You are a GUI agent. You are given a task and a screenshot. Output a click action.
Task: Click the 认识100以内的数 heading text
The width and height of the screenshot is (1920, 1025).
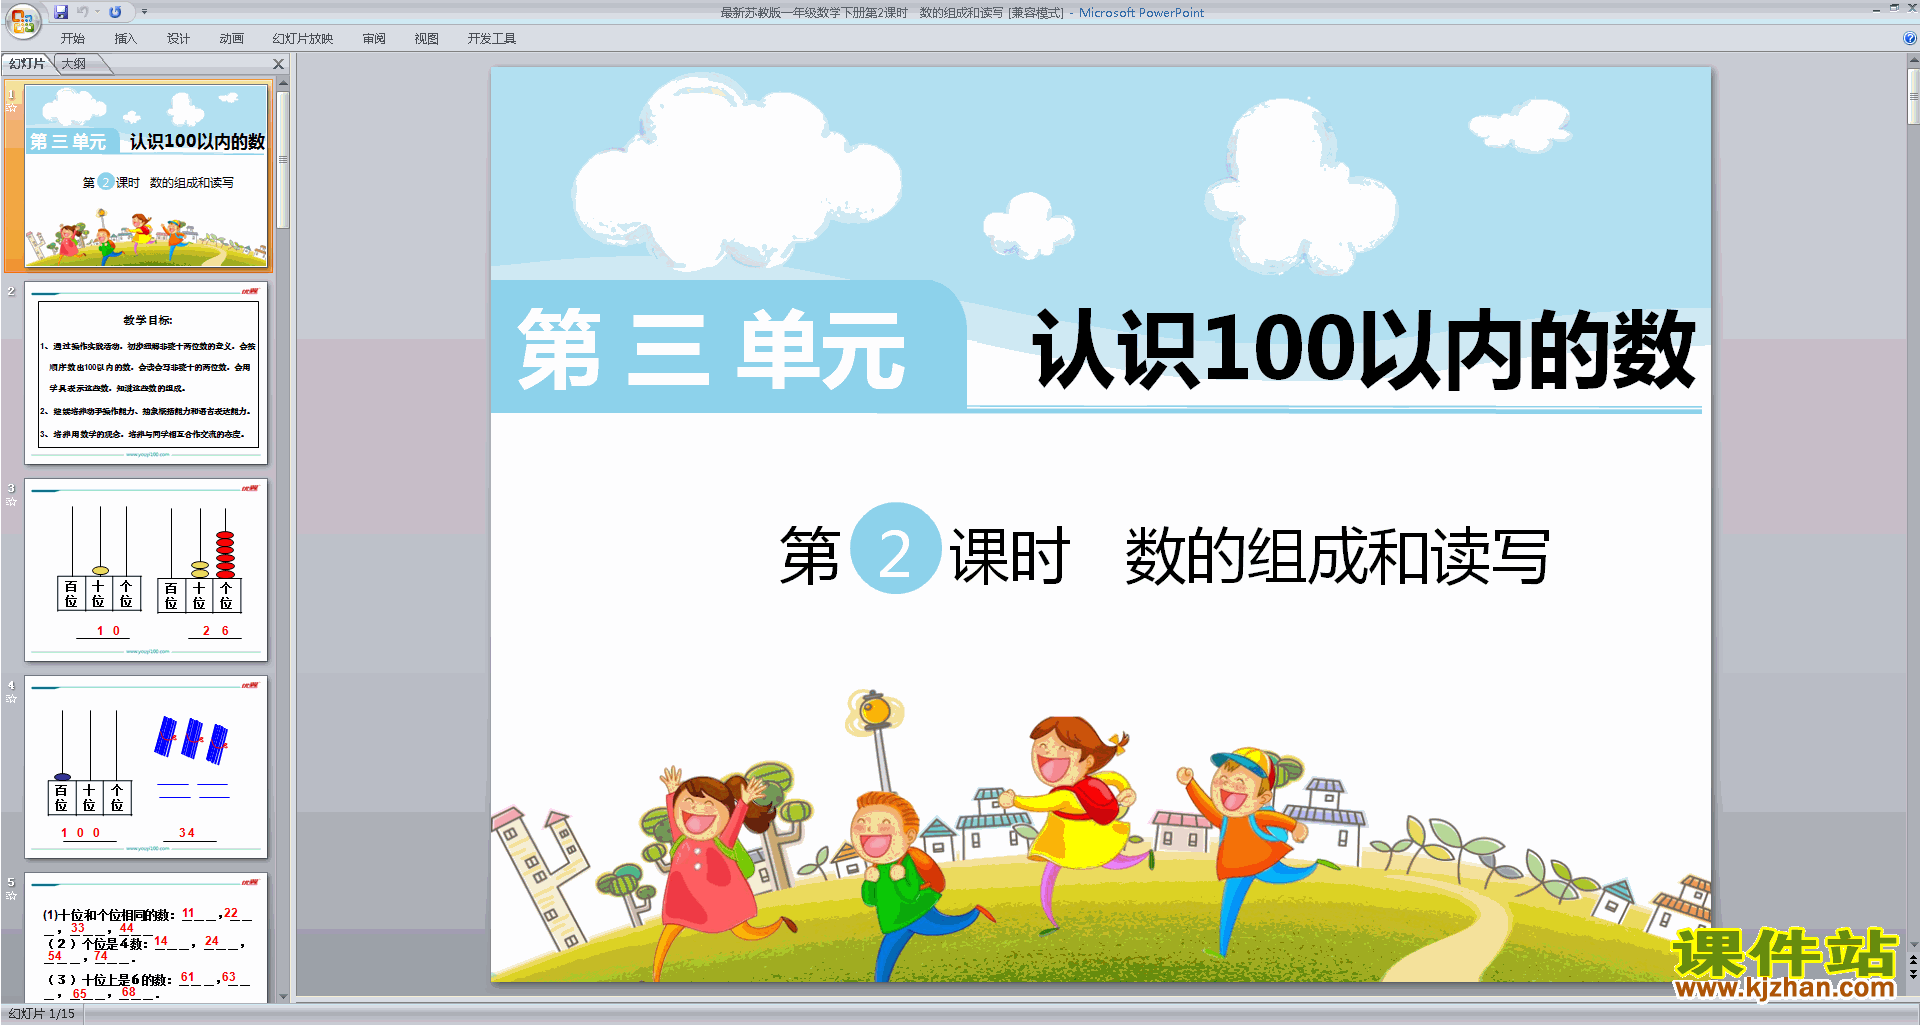point(1364,349)
